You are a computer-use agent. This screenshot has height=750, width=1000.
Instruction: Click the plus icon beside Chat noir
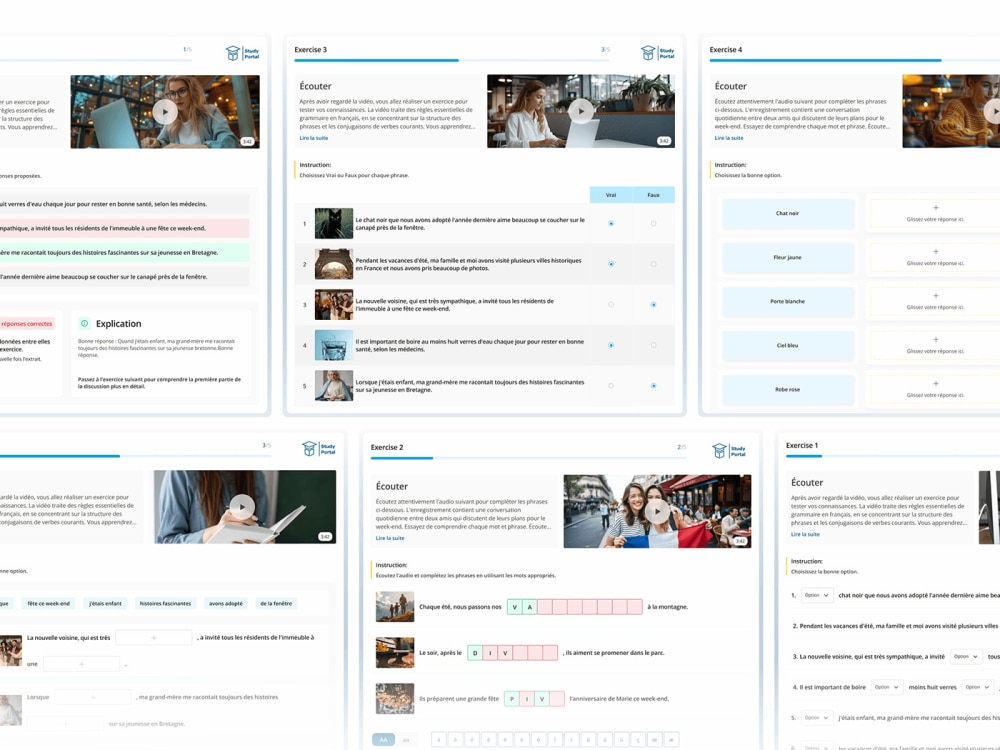pos(936,208)
